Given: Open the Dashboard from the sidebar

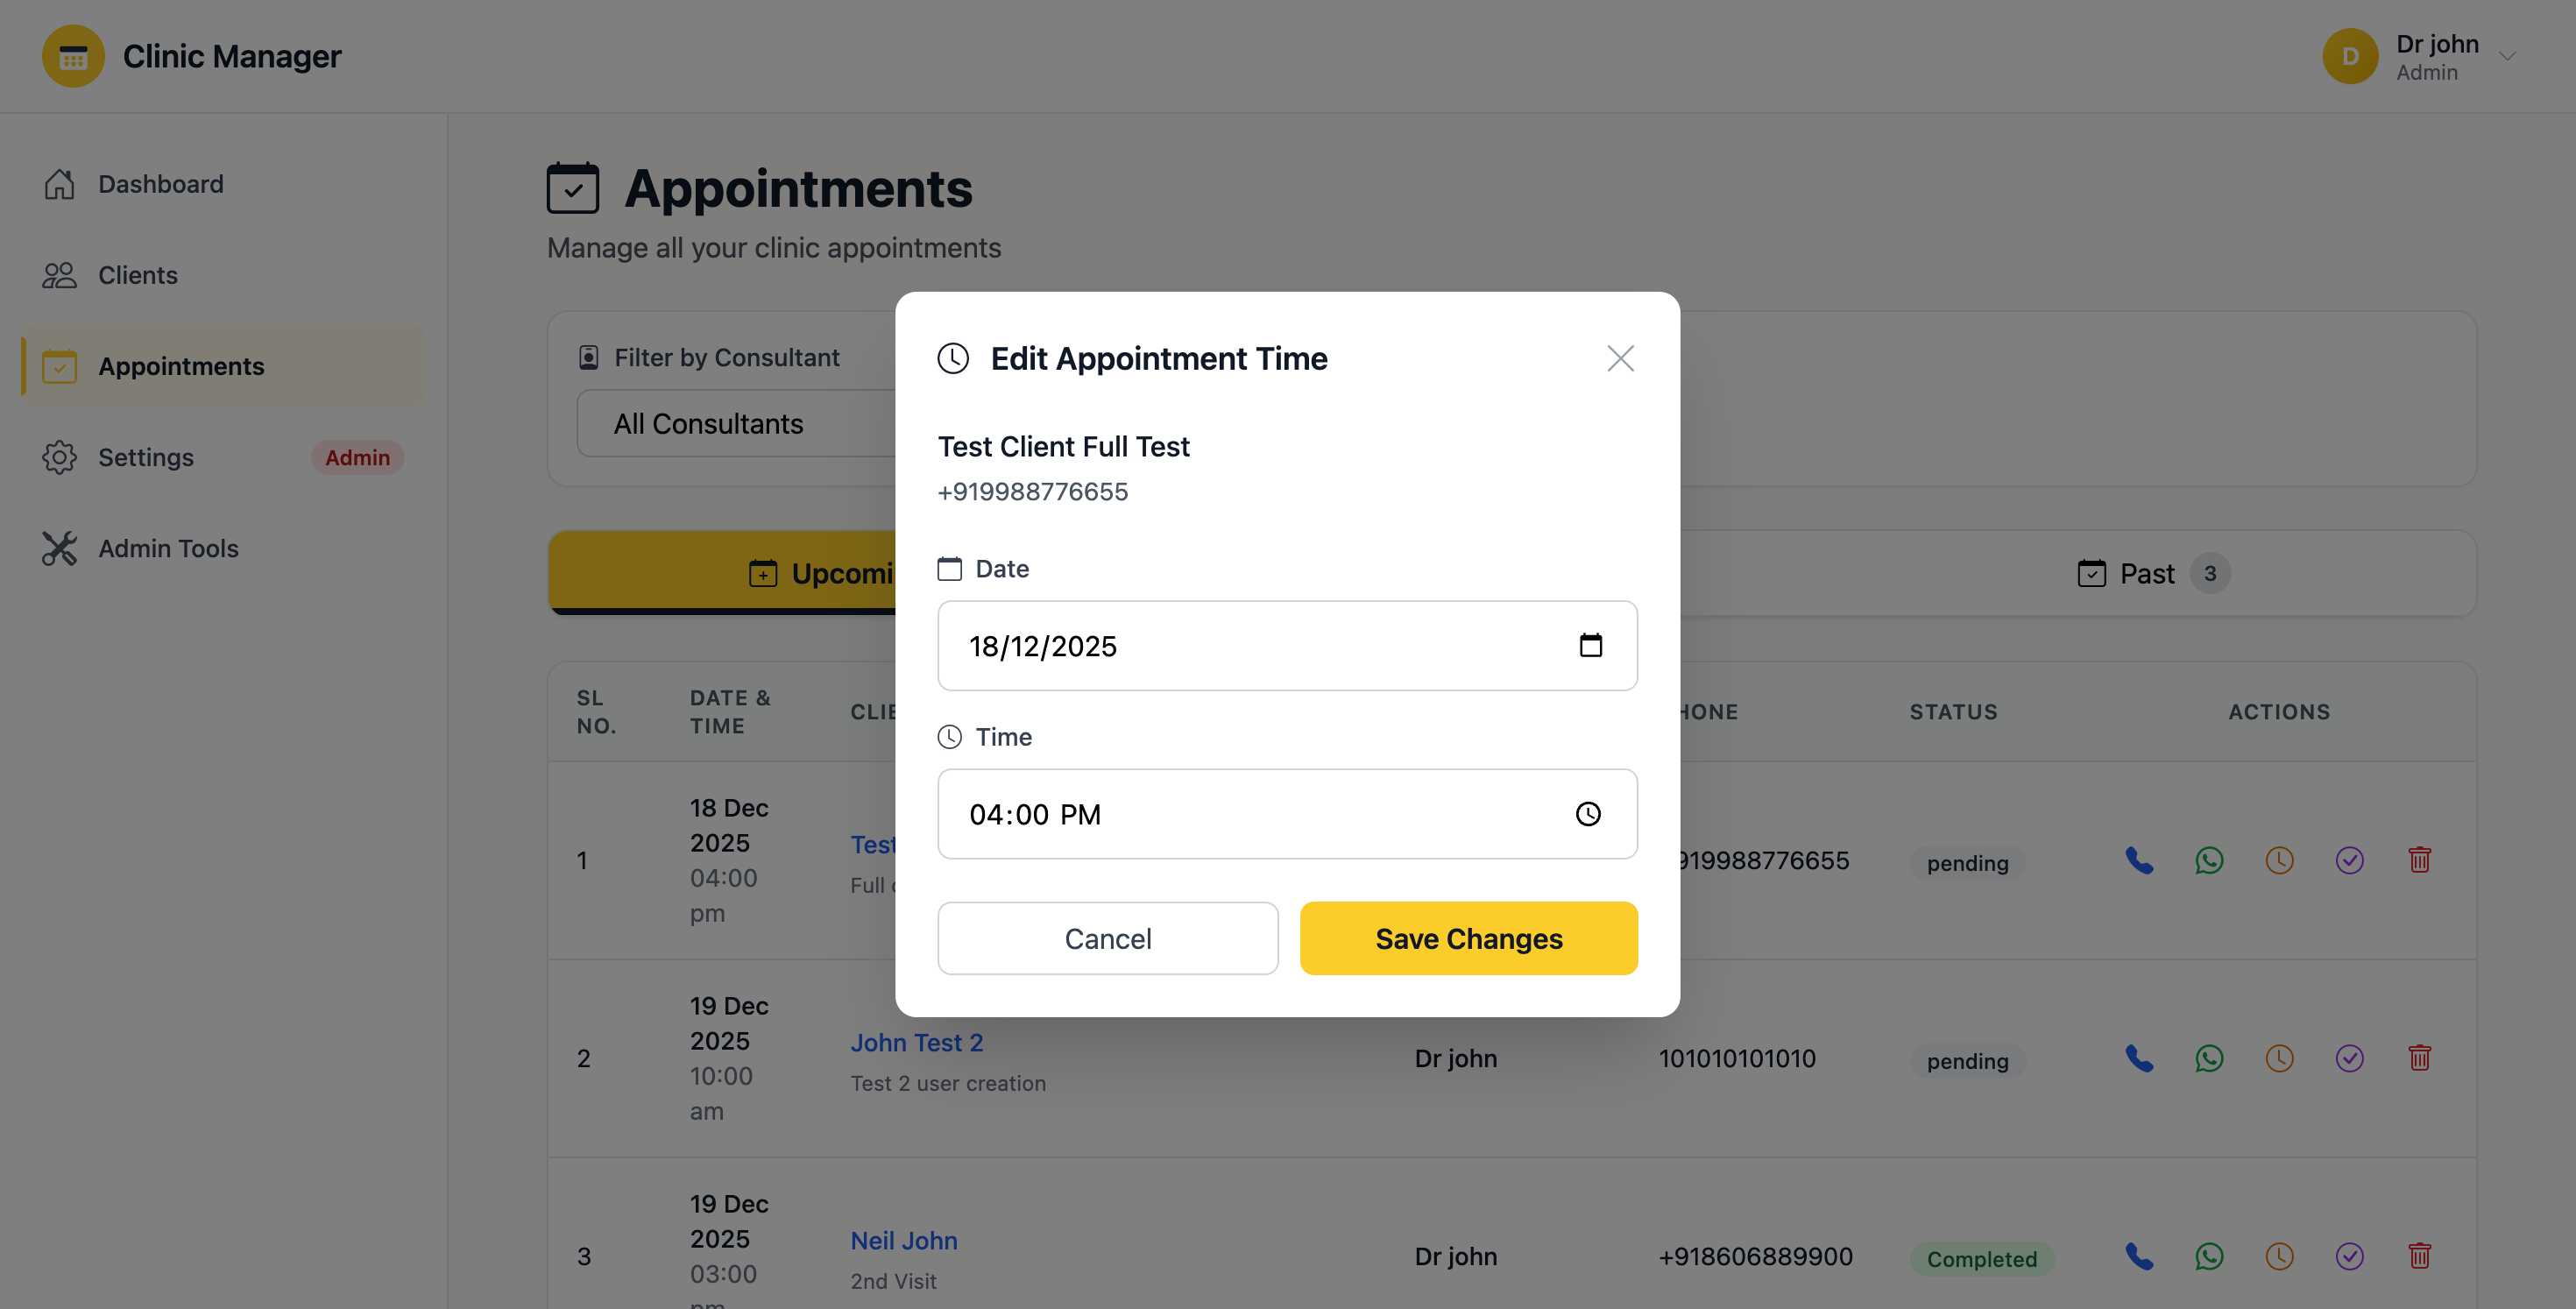Looking at the screenshot, I should (x=160, y=183).
